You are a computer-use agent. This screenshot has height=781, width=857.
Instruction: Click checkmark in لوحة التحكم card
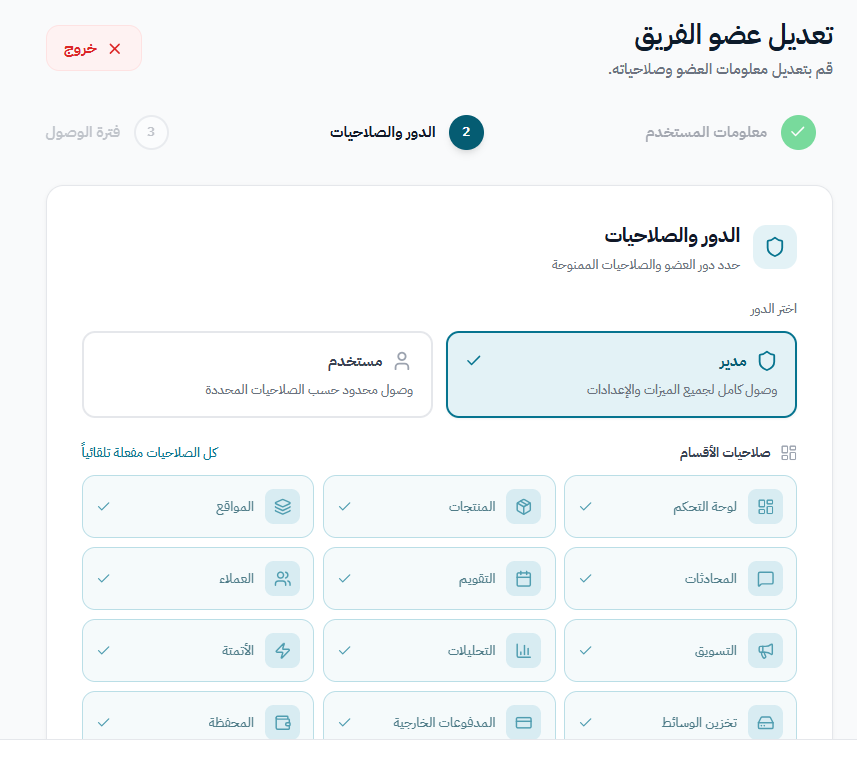pos(585,507)
